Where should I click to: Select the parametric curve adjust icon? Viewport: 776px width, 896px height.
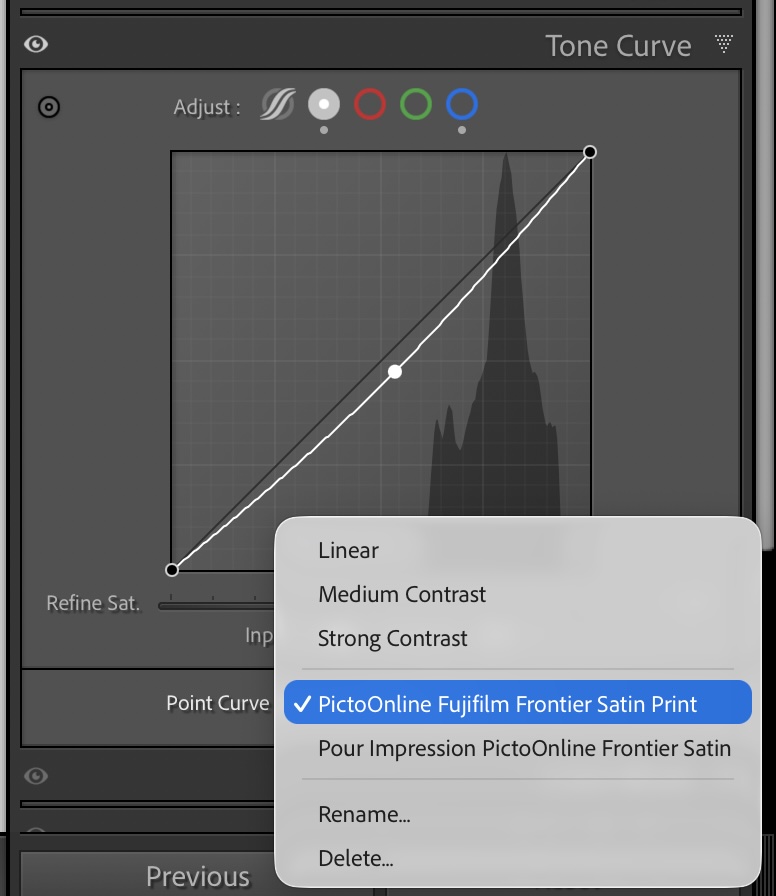coord(277,105)
